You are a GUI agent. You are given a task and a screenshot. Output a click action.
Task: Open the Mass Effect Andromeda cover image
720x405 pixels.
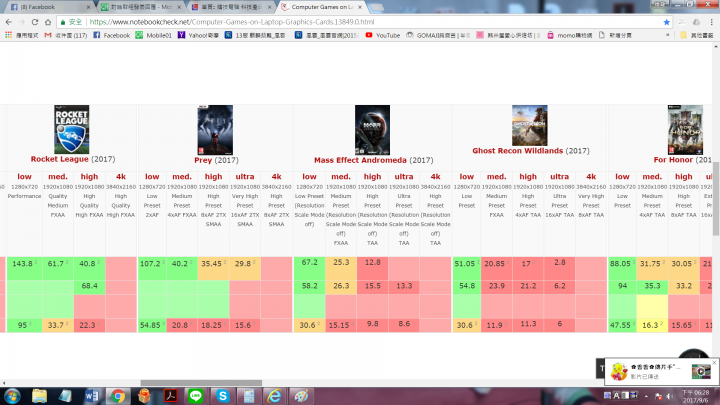pyautogui.click(x=372, y=130)
